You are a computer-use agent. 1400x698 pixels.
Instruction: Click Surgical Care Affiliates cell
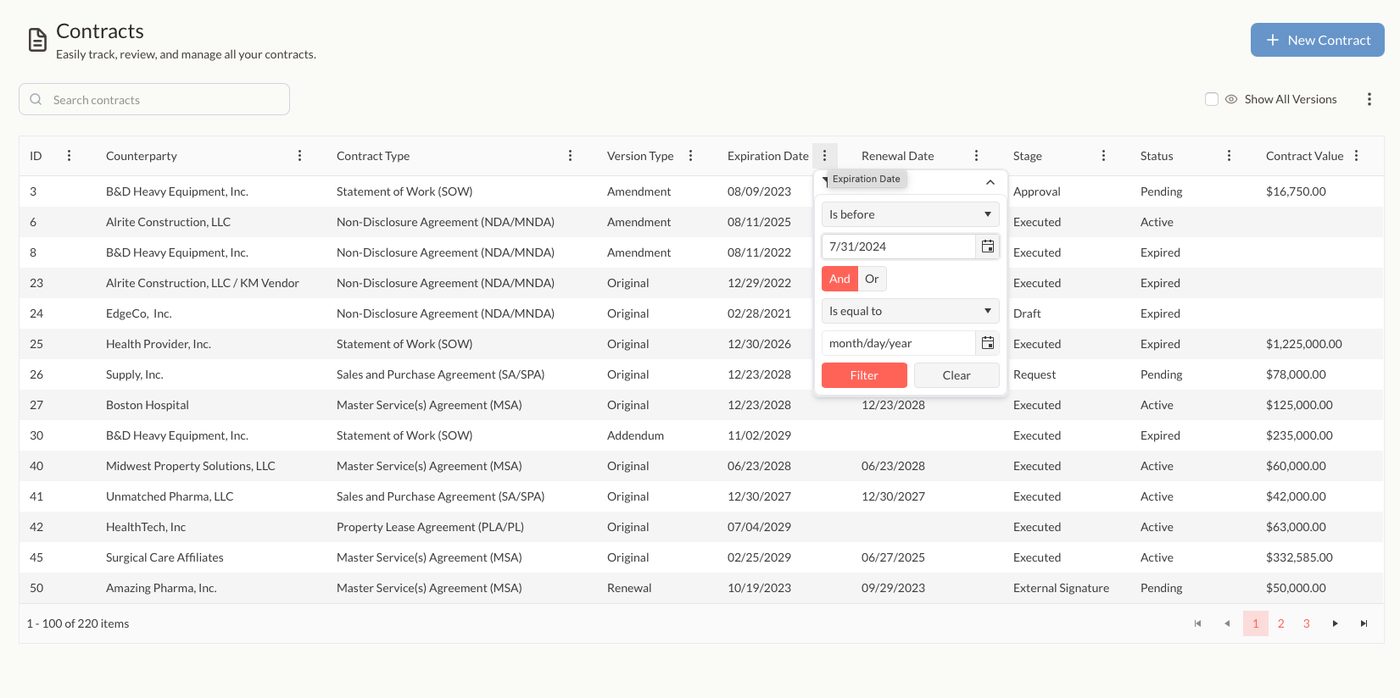[x=164, y=557]
